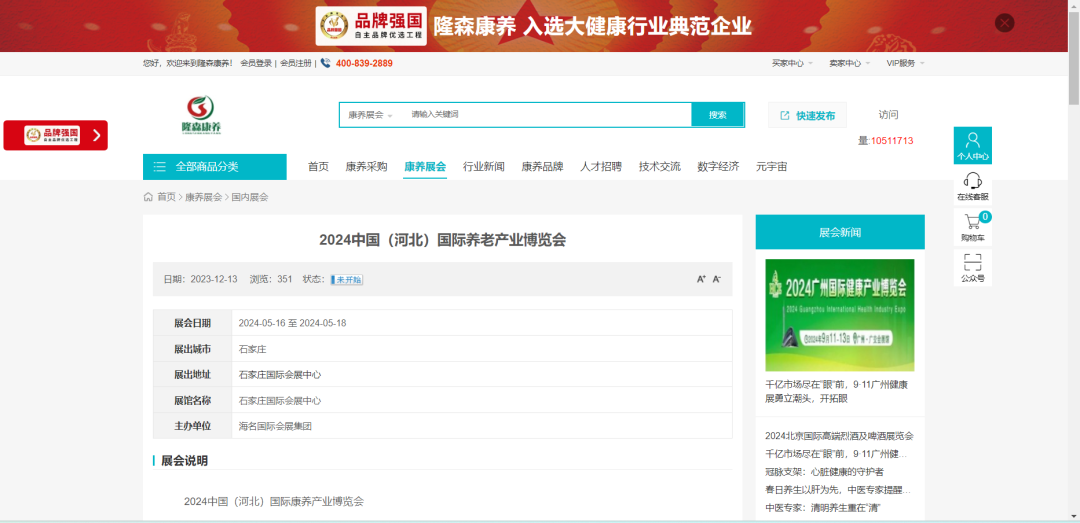Open 个人中心 from the right sidebar

pyautogui.click(x=972, y=145)
